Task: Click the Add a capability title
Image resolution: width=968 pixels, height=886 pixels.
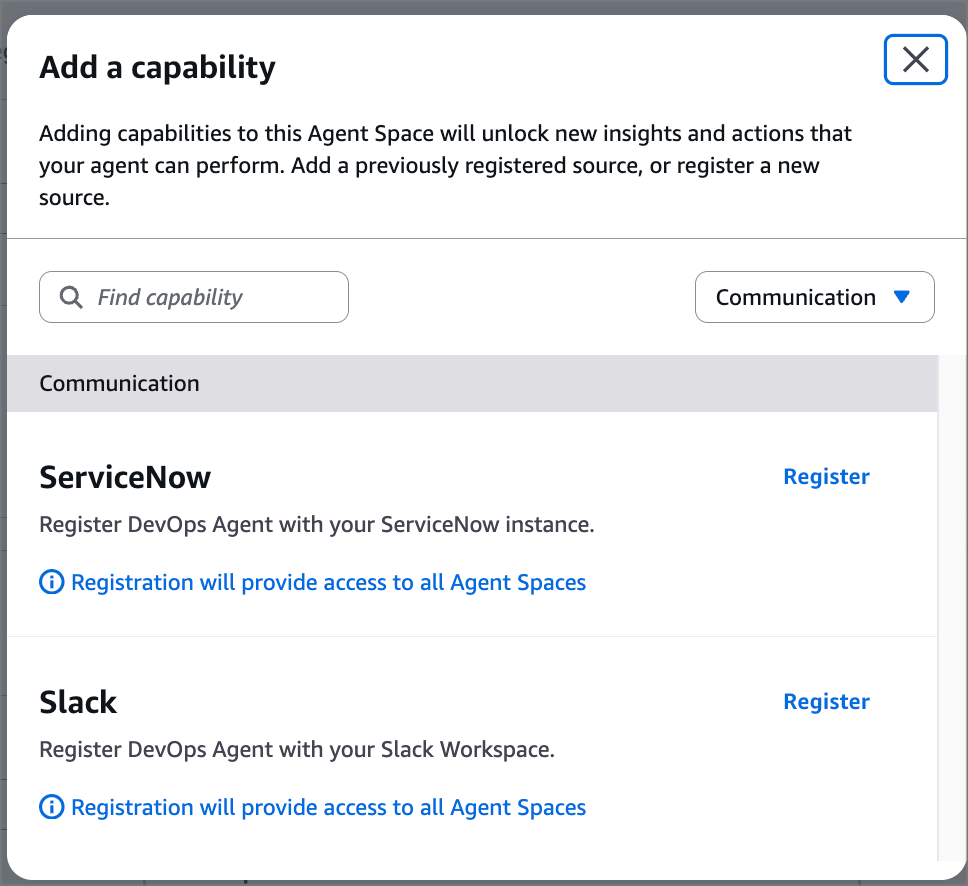Action: 157,68
